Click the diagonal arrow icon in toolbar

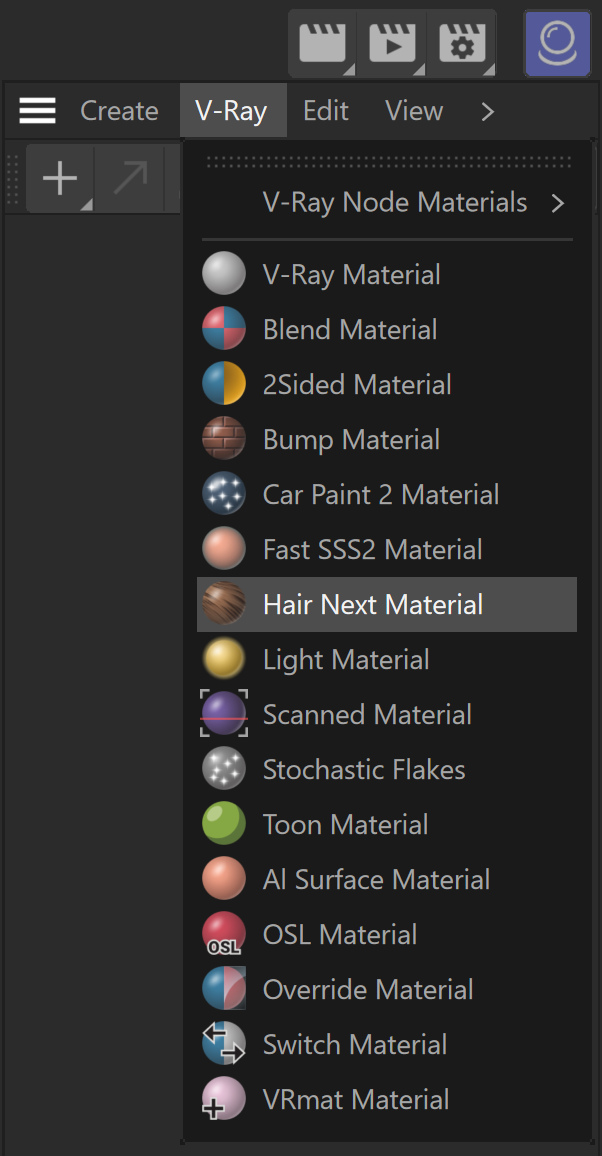point(130,178)
